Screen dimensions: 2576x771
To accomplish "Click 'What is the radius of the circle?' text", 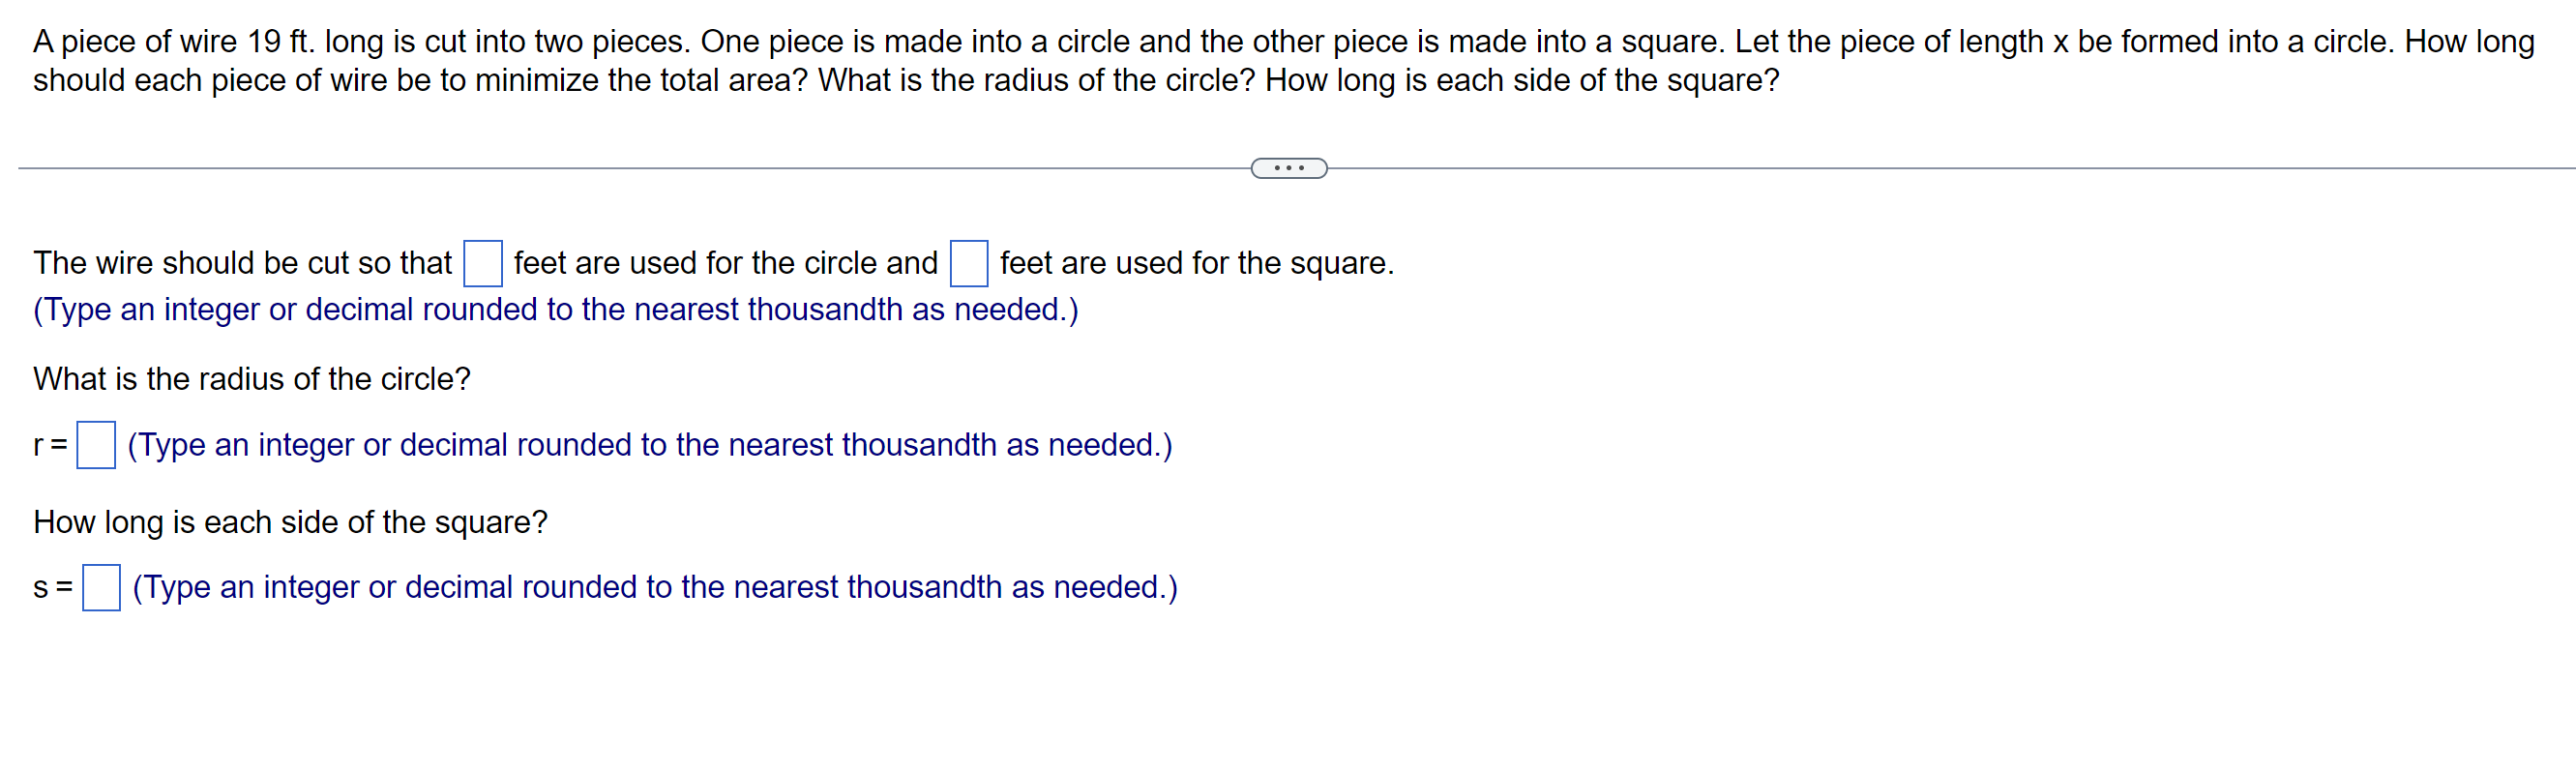I will coord(251,379).
